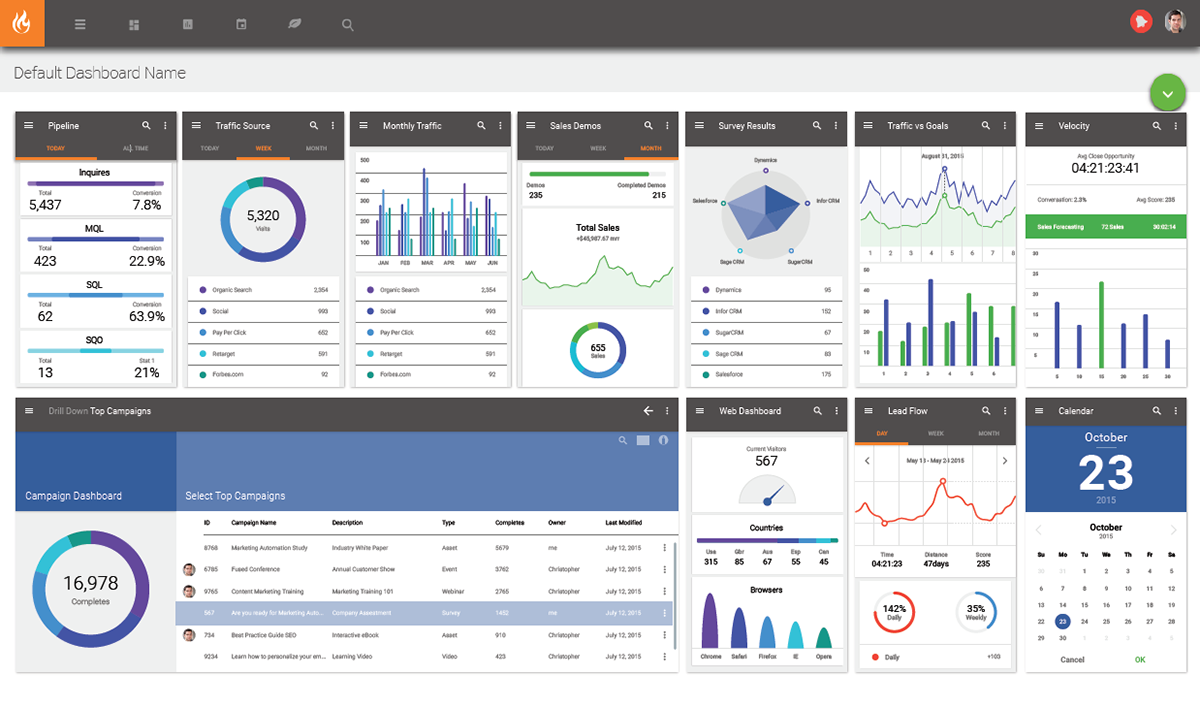Click the search icon in the top navbar

click(x=347, y=24)
